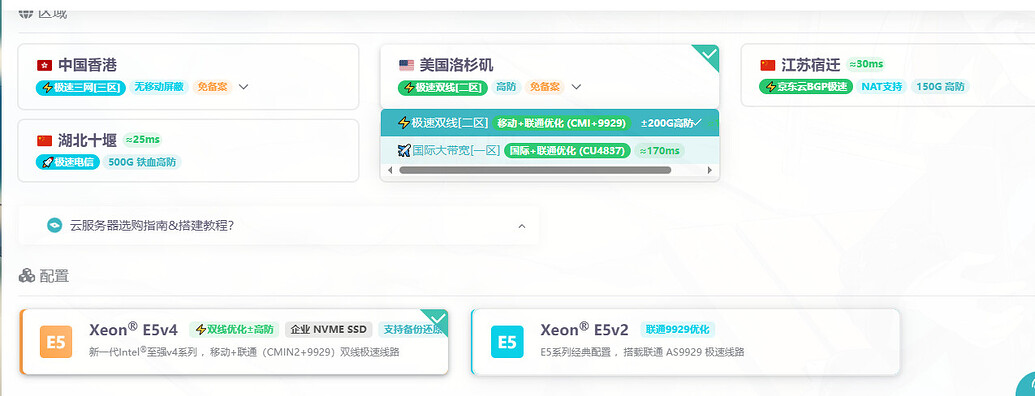Choose 国际大带宽[一区] line option
The image size is (1035, 396).
(549, 150)
